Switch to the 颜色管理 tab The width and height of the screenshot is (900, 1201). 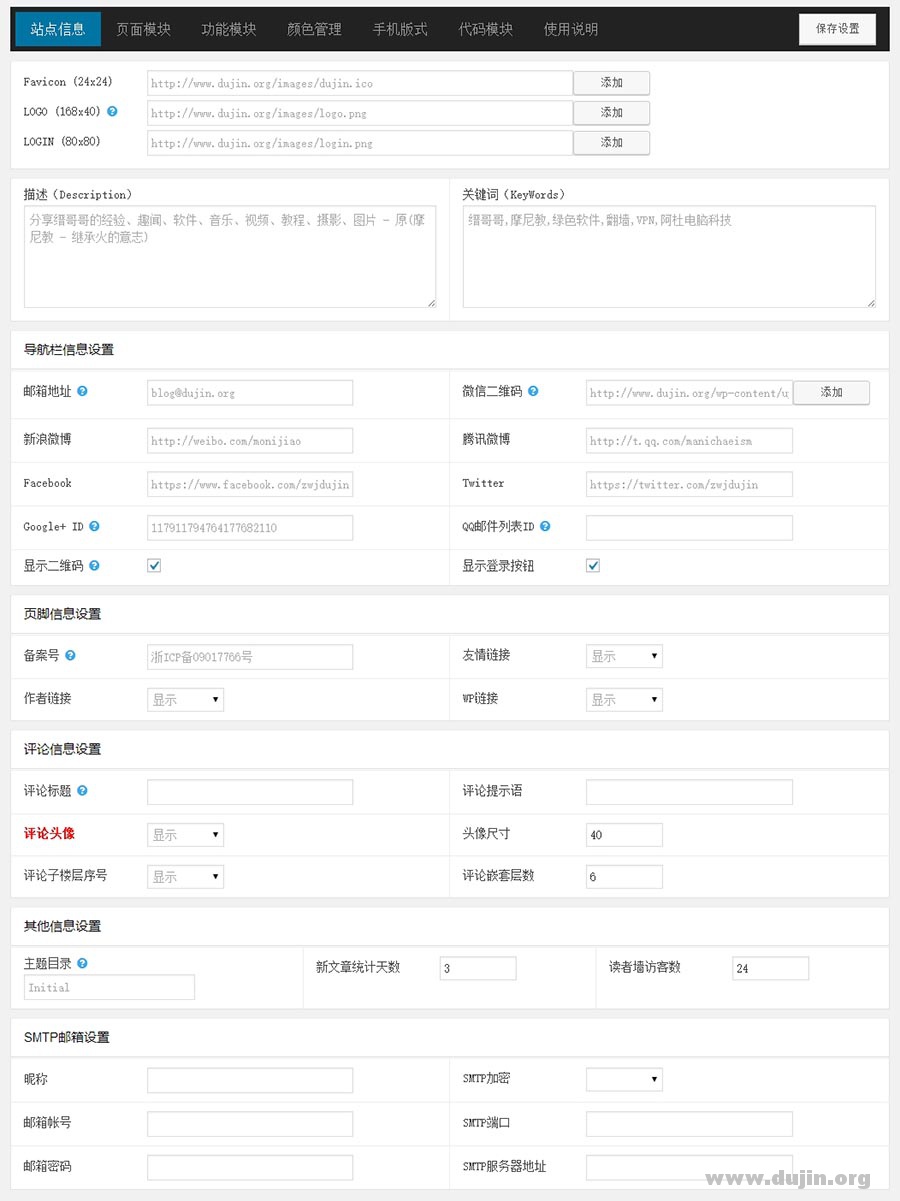tap(315, 29)
